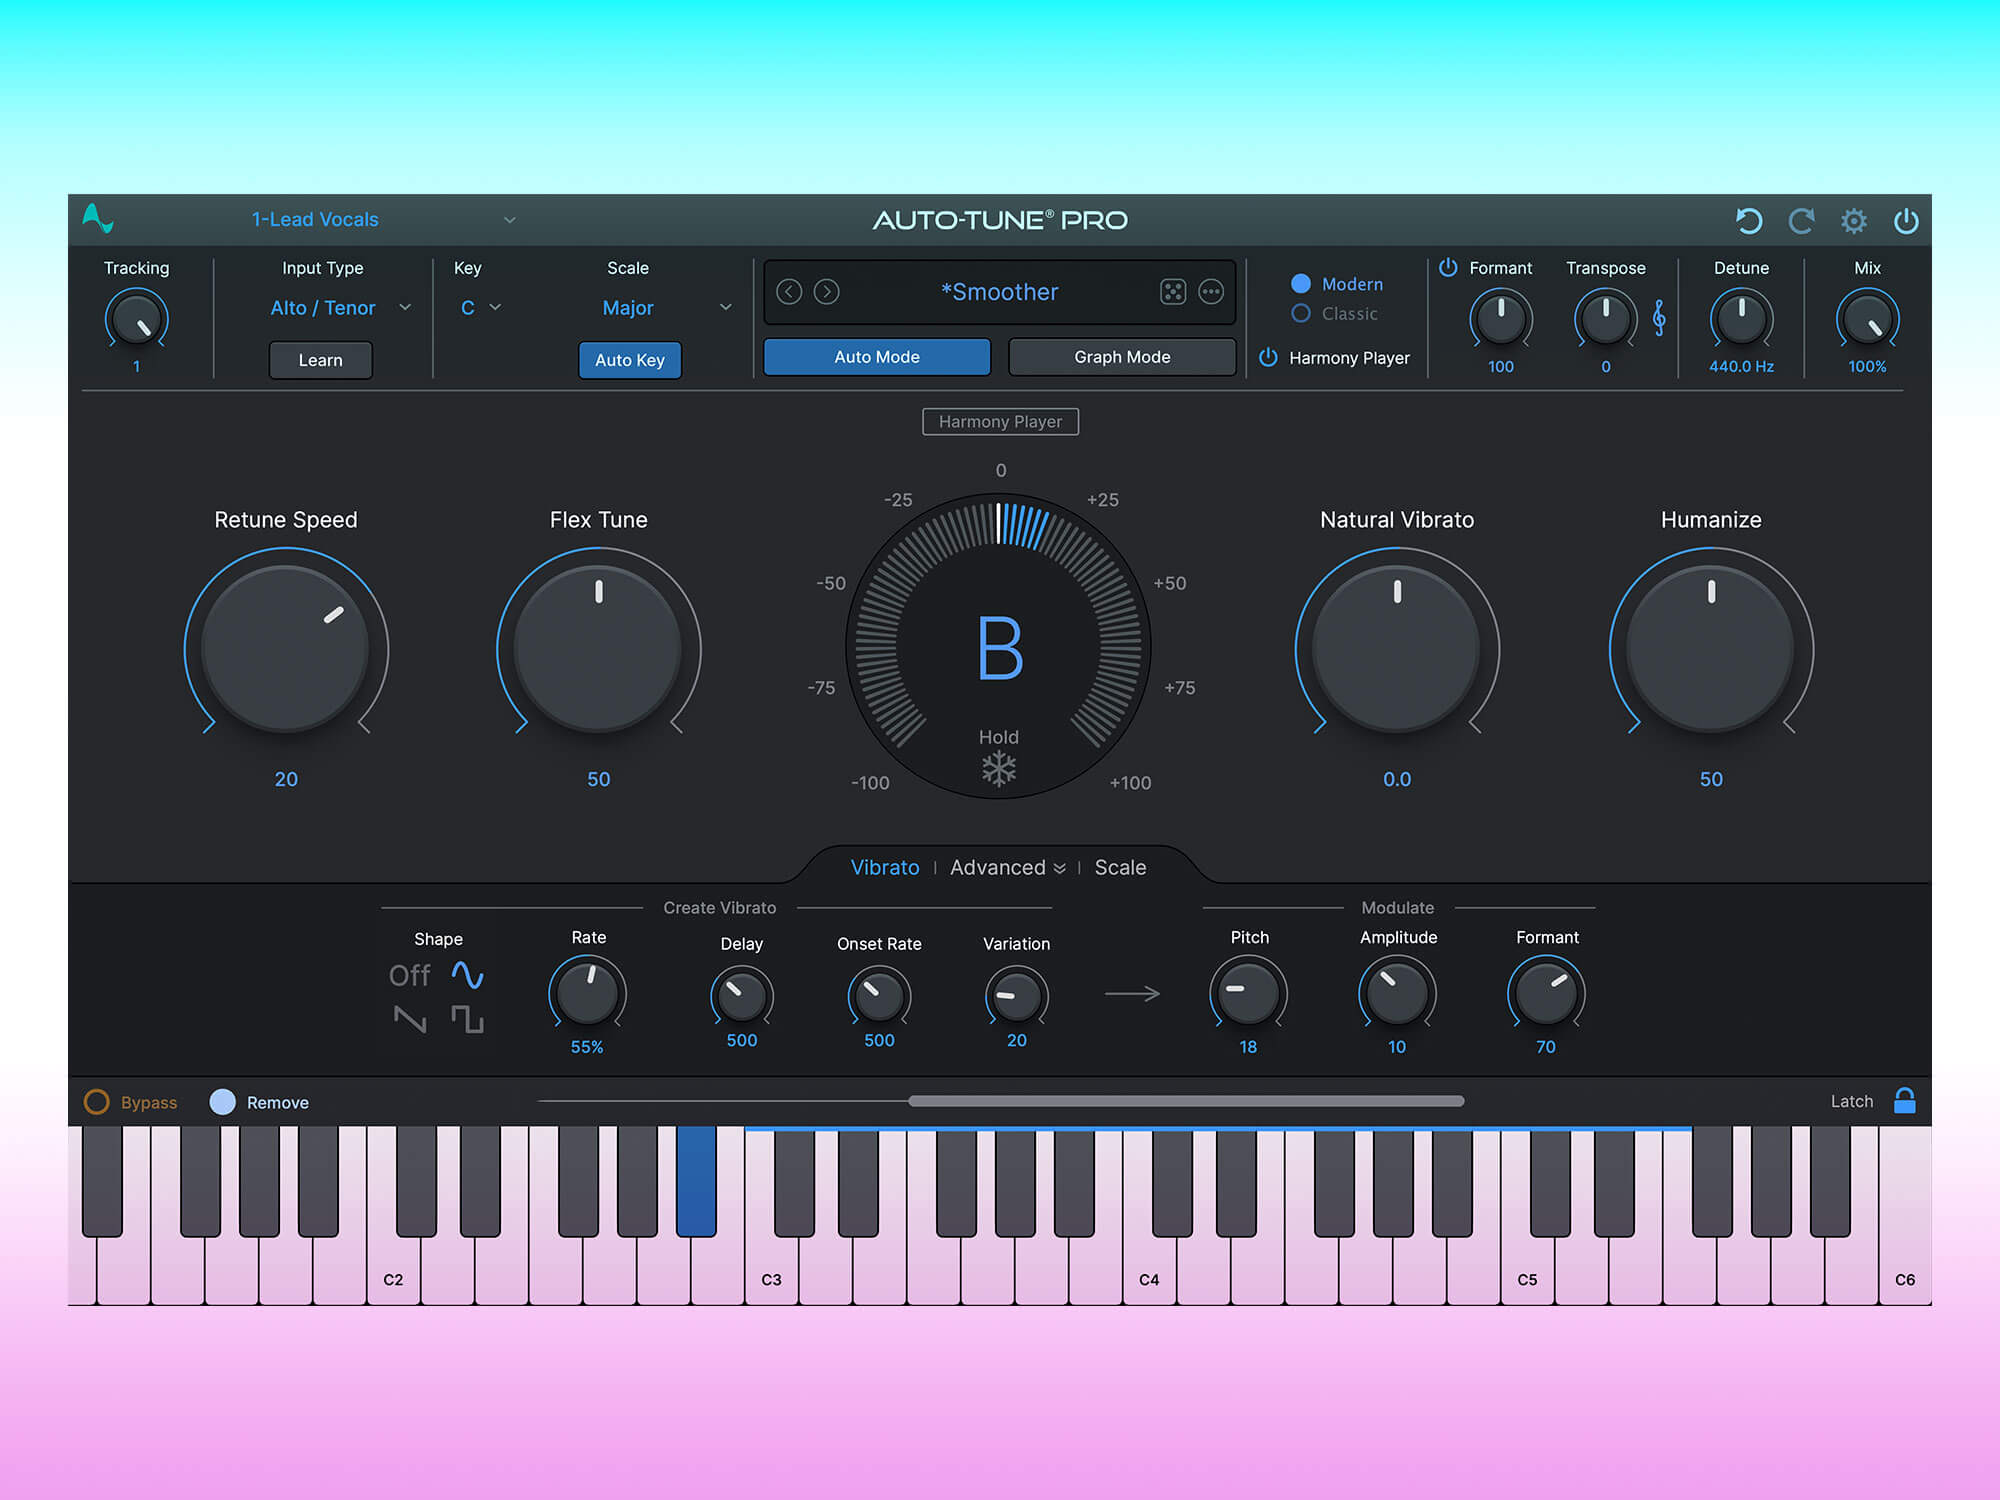
Task: Click the power icon at top right
Action: click(1906, 221)
